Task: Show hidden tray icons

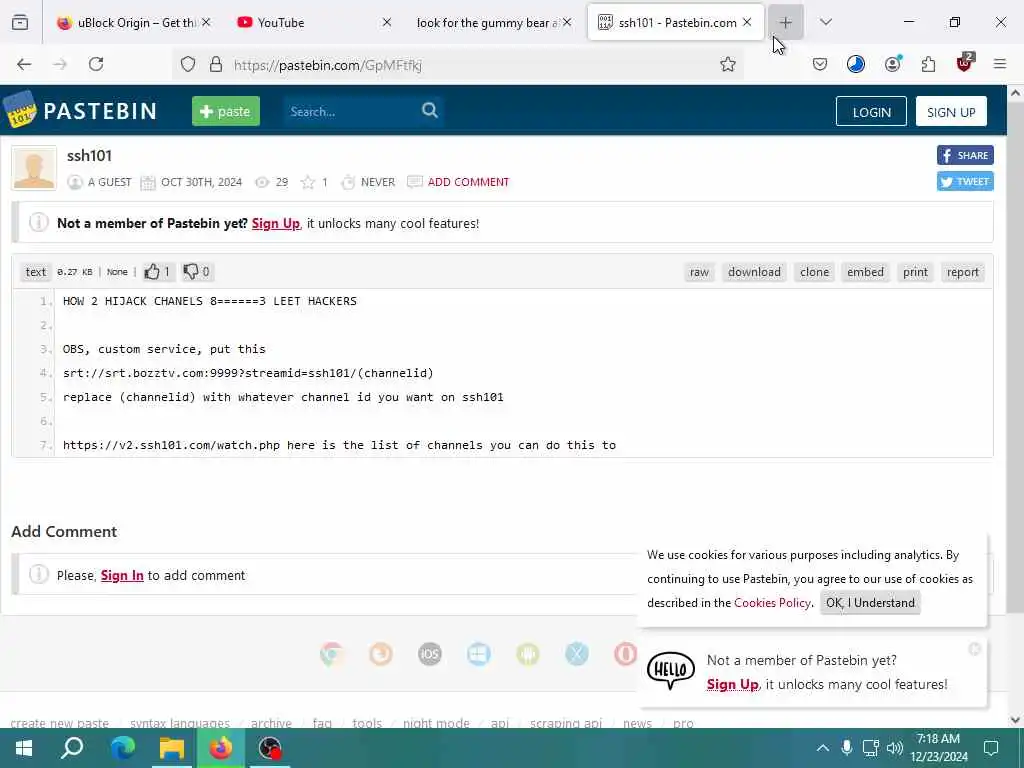Action: coord(823,748)
